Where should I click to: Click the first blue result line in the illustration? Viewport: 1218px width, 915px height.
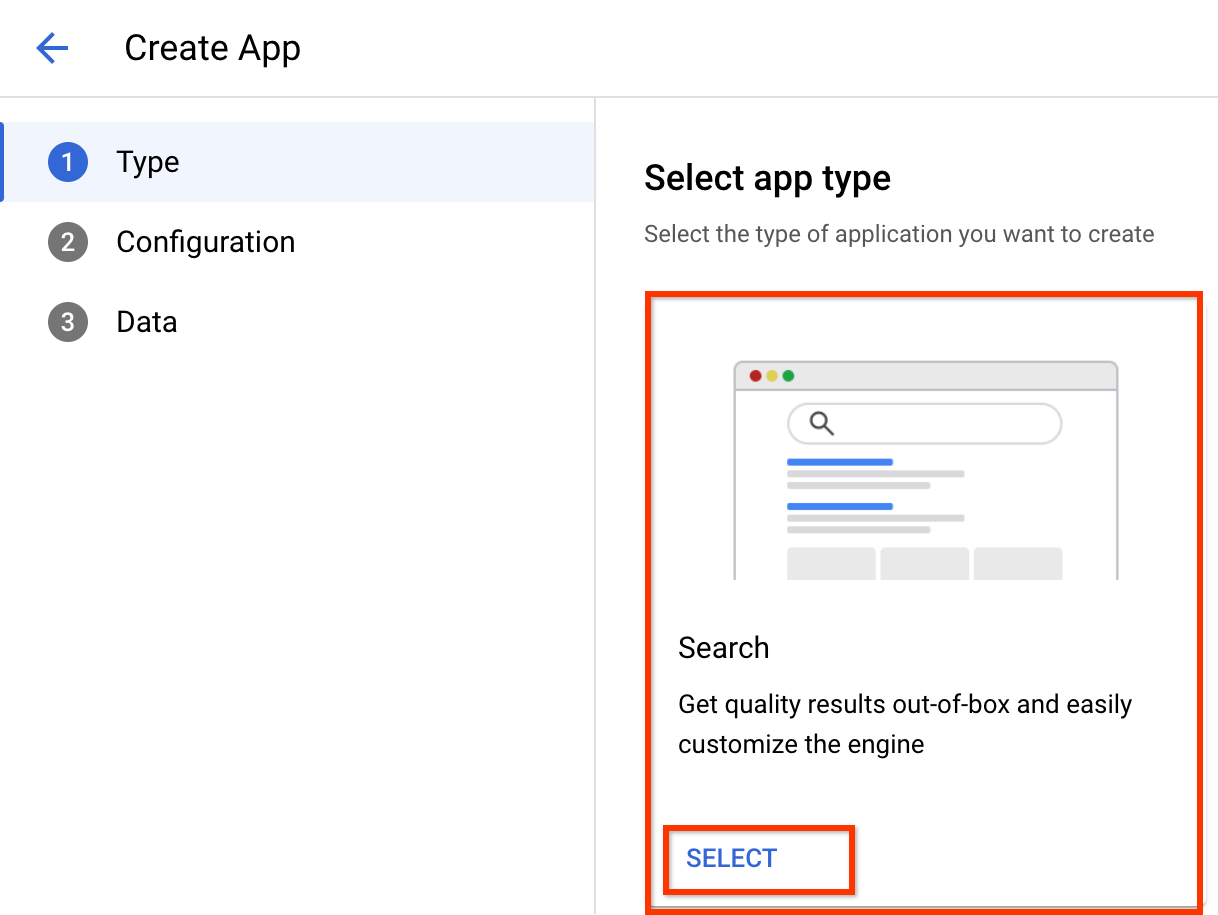click(x=839, y=462)
